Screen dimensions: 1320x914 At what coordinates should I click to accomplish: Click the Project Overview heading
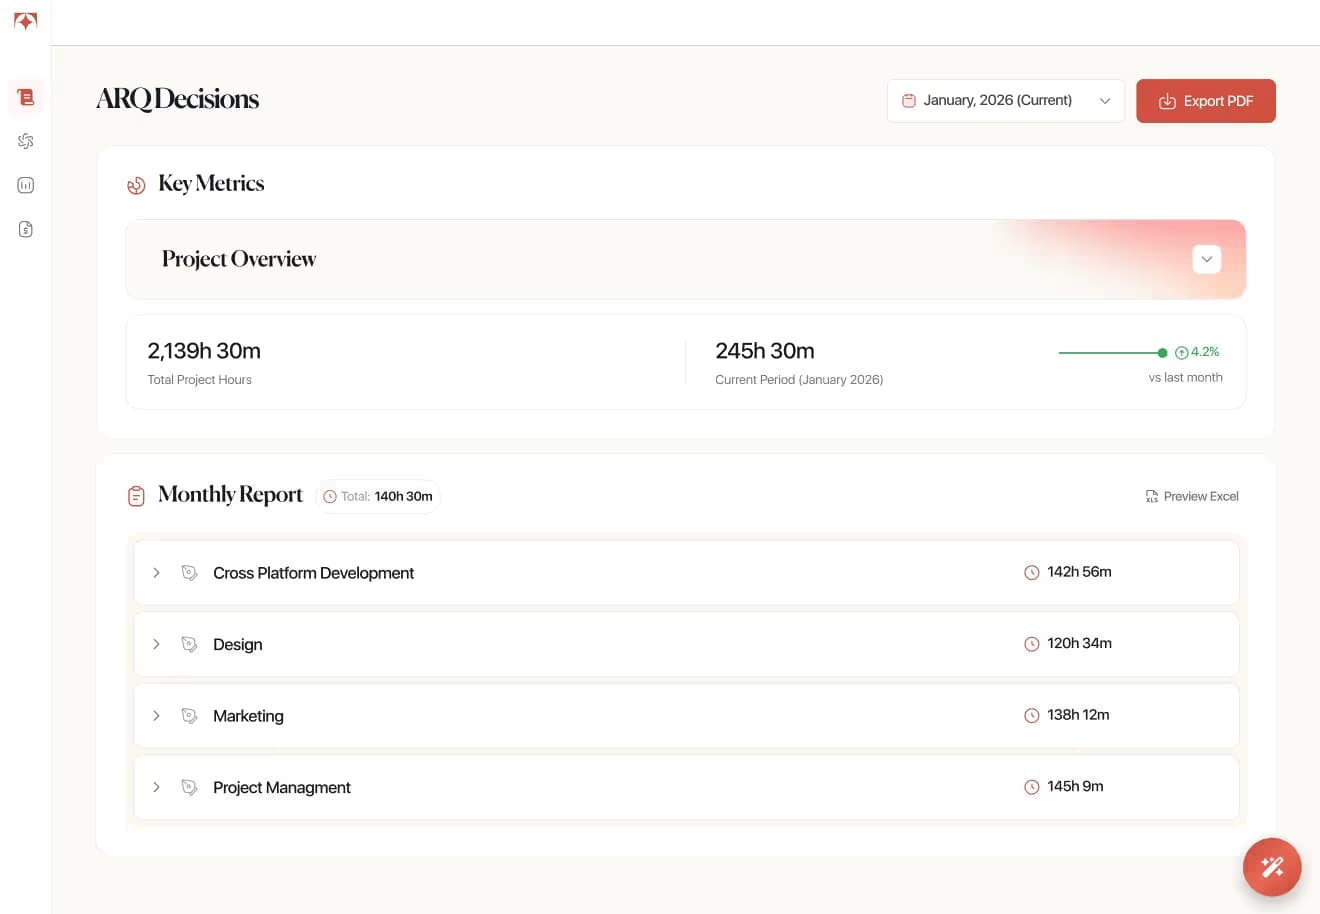(x=239, y=259)
